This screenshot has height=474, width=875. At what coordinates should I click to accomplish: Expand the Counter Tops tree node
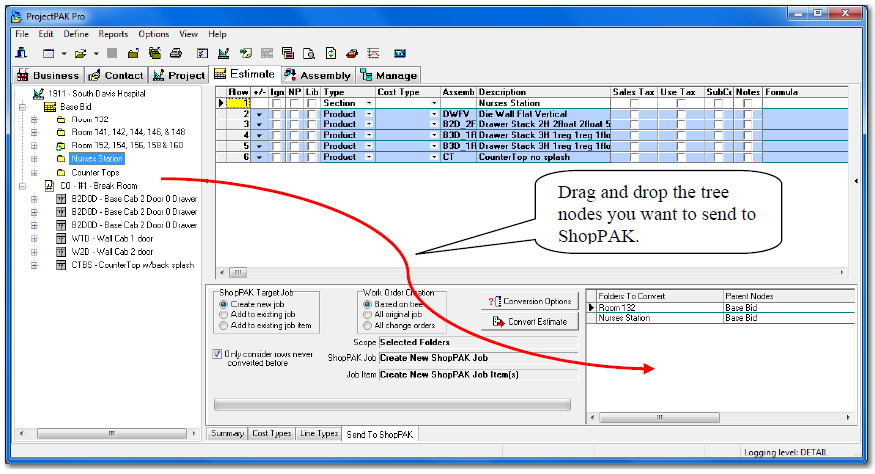click(x=34, y=172)
